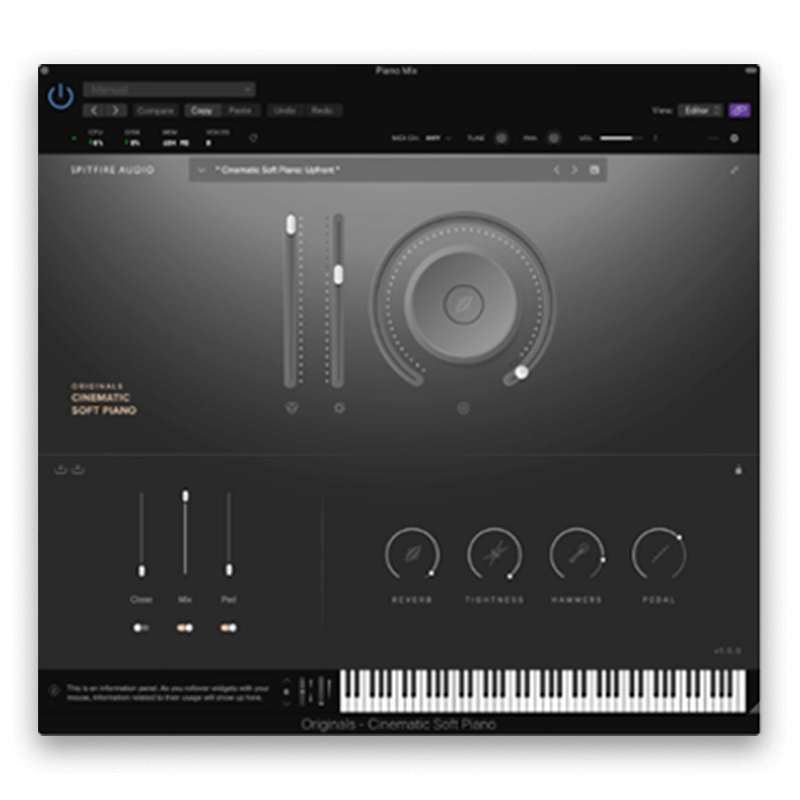The width and height of the screenshot is (800, 800).
Task: Click the VOICES count readout
Action: [217, 138]
